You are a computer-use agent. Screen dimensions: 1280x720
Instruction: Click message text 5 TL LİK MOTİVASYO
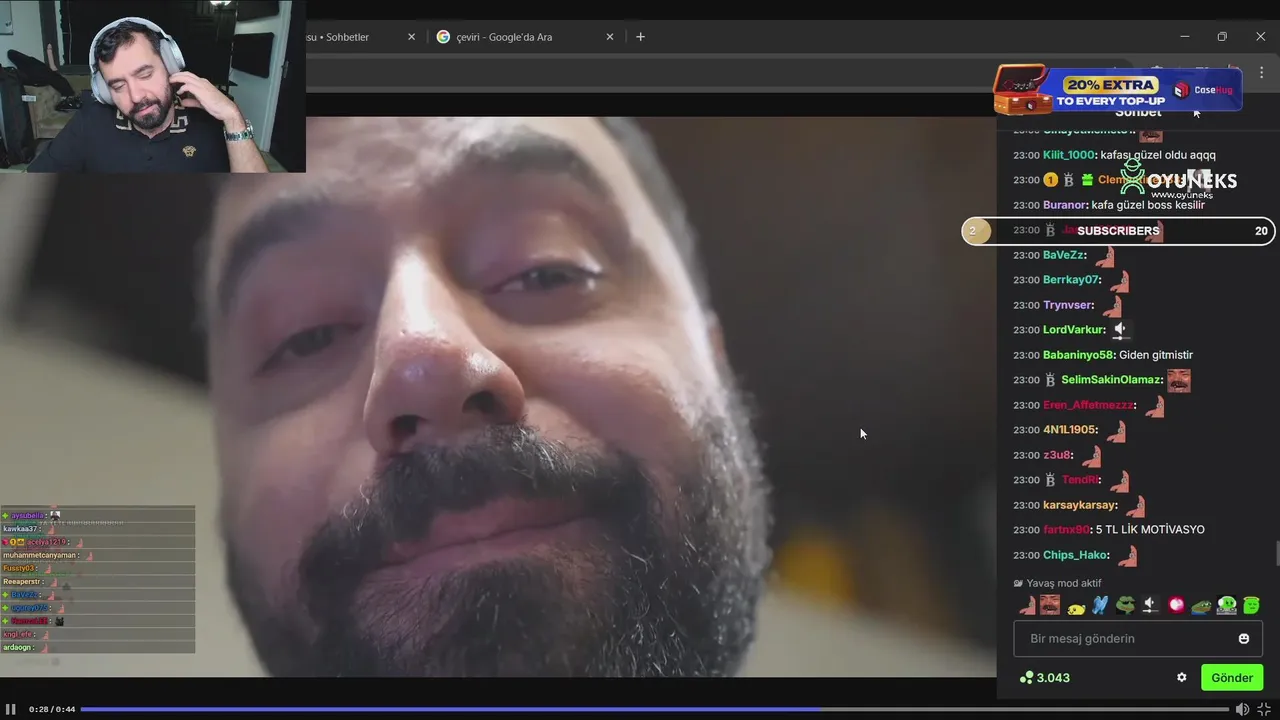1150,530
